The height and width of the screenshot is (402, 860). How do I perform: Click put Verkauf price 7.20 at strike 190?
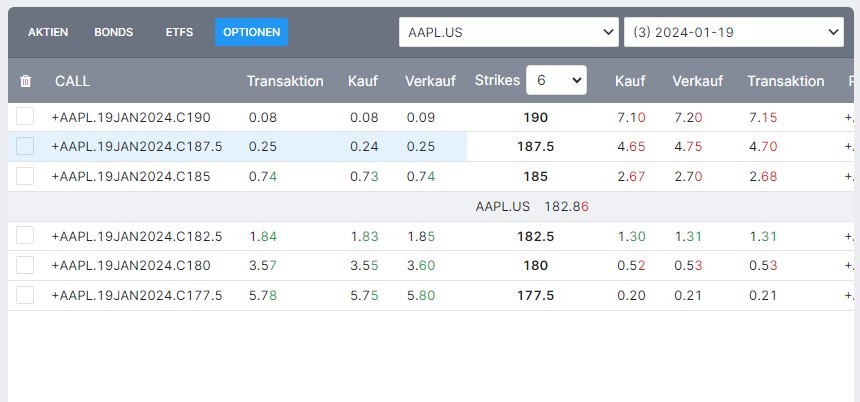[688, 117]
